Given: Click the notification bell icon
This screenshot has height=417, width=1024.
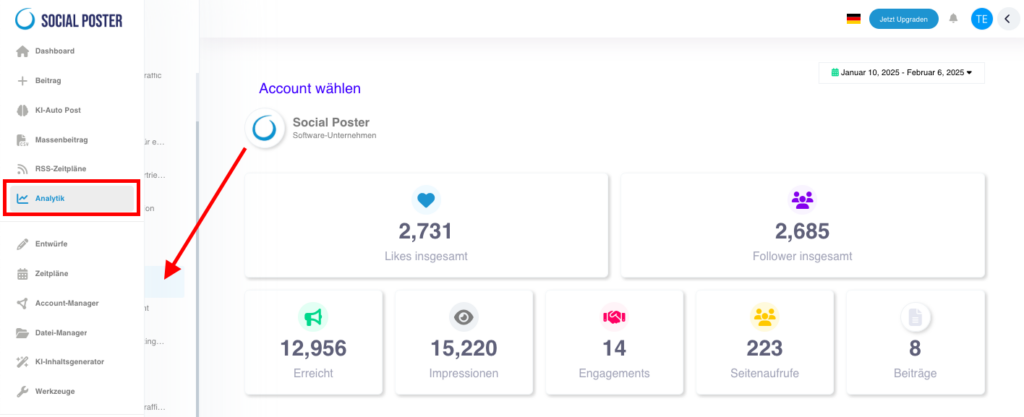Looking at the screenshot, I should tap(953, 18).
